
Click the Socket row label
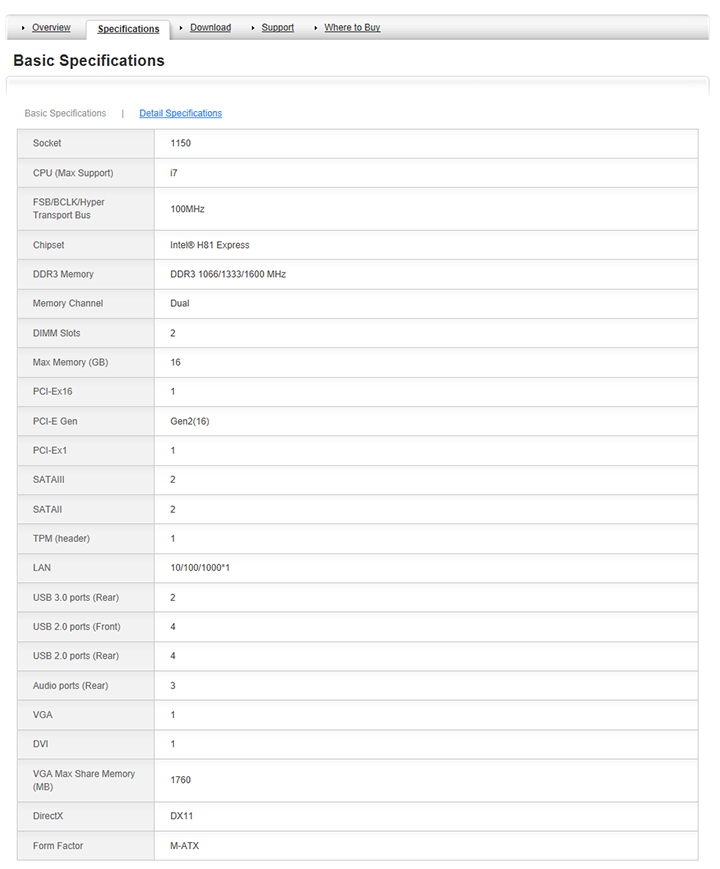pos(47,144)
